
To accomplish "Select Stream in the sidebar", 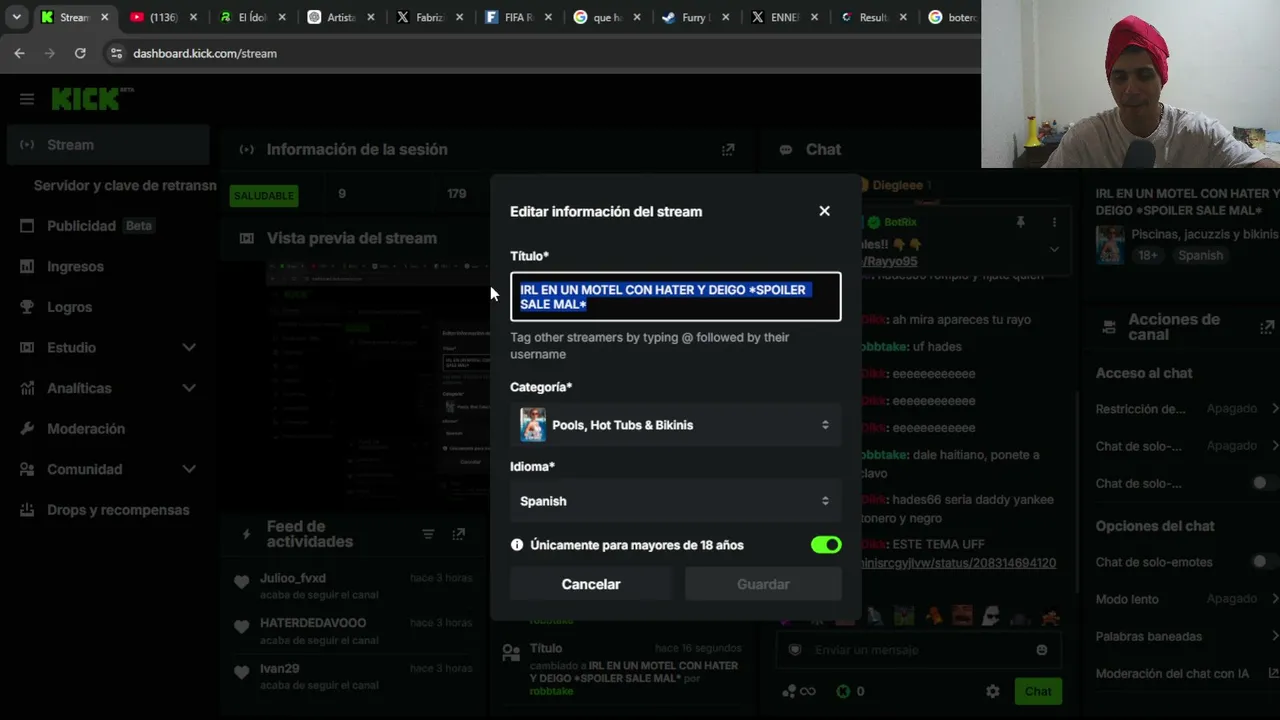I will [x=108, y=145].
